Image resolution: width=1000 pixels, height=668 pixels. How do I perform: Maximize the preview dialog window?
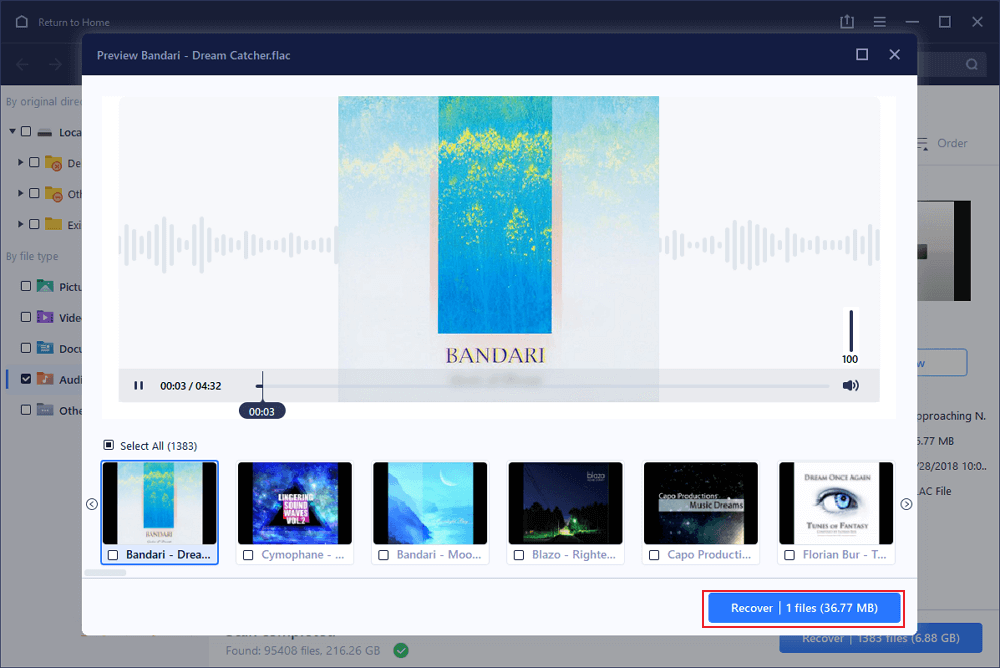coord(862,55)
